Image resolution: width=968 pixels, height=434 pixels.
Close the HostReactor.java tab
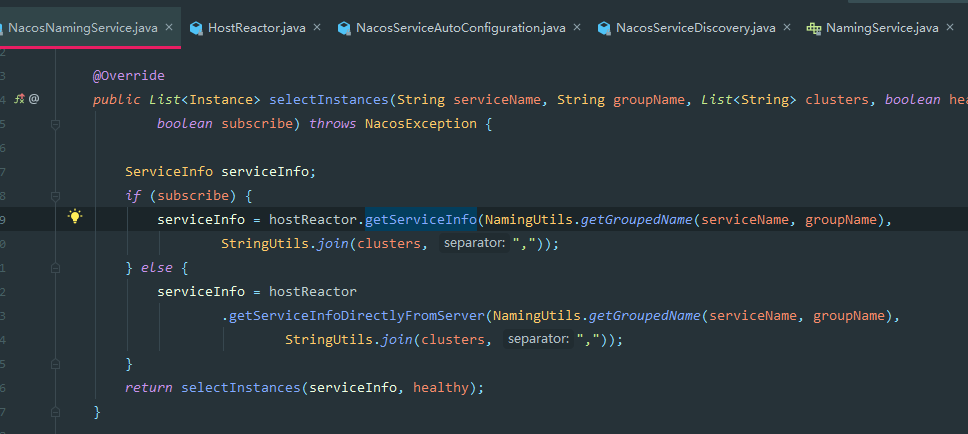click(317, 27)
